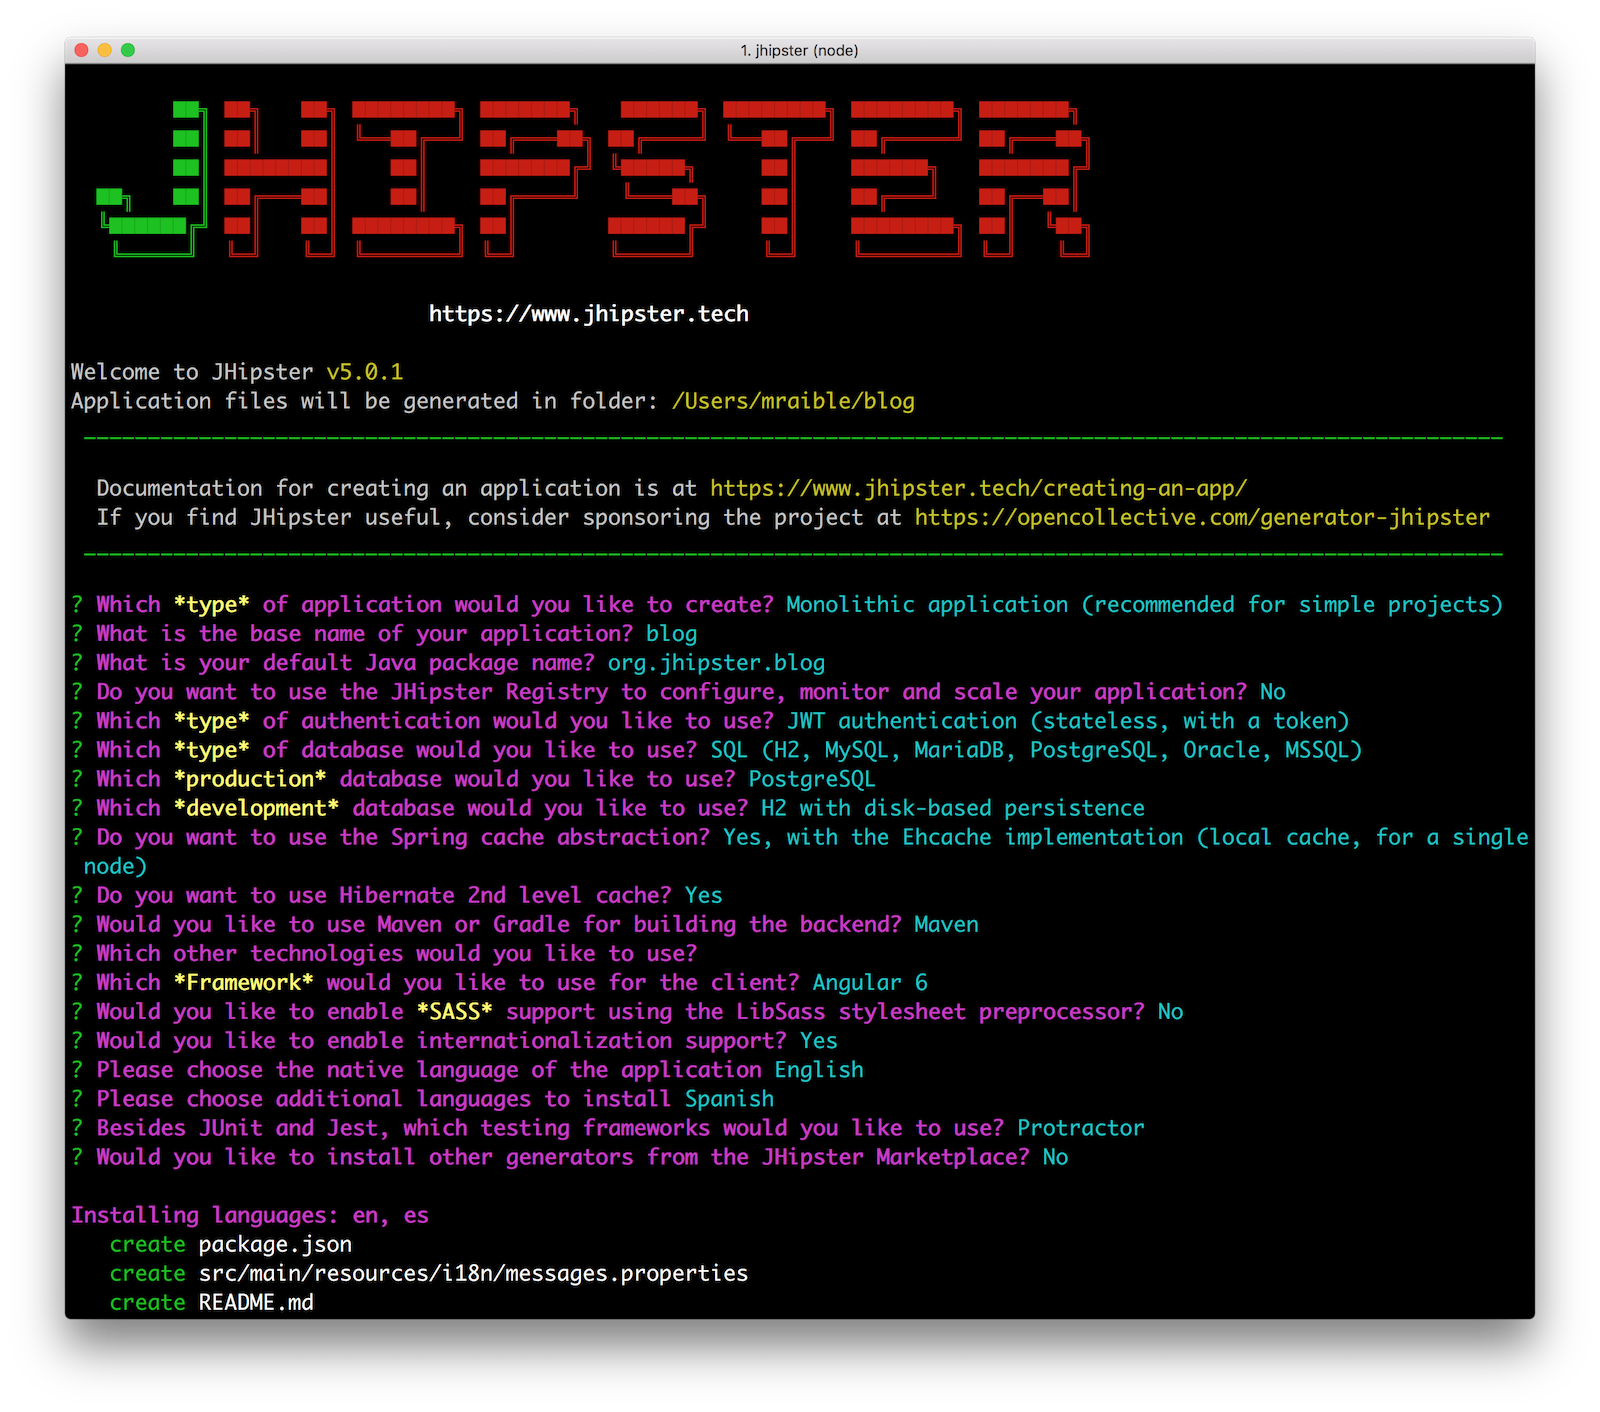
Task: Click the highlighted word *production*
Action: point(250,779)
